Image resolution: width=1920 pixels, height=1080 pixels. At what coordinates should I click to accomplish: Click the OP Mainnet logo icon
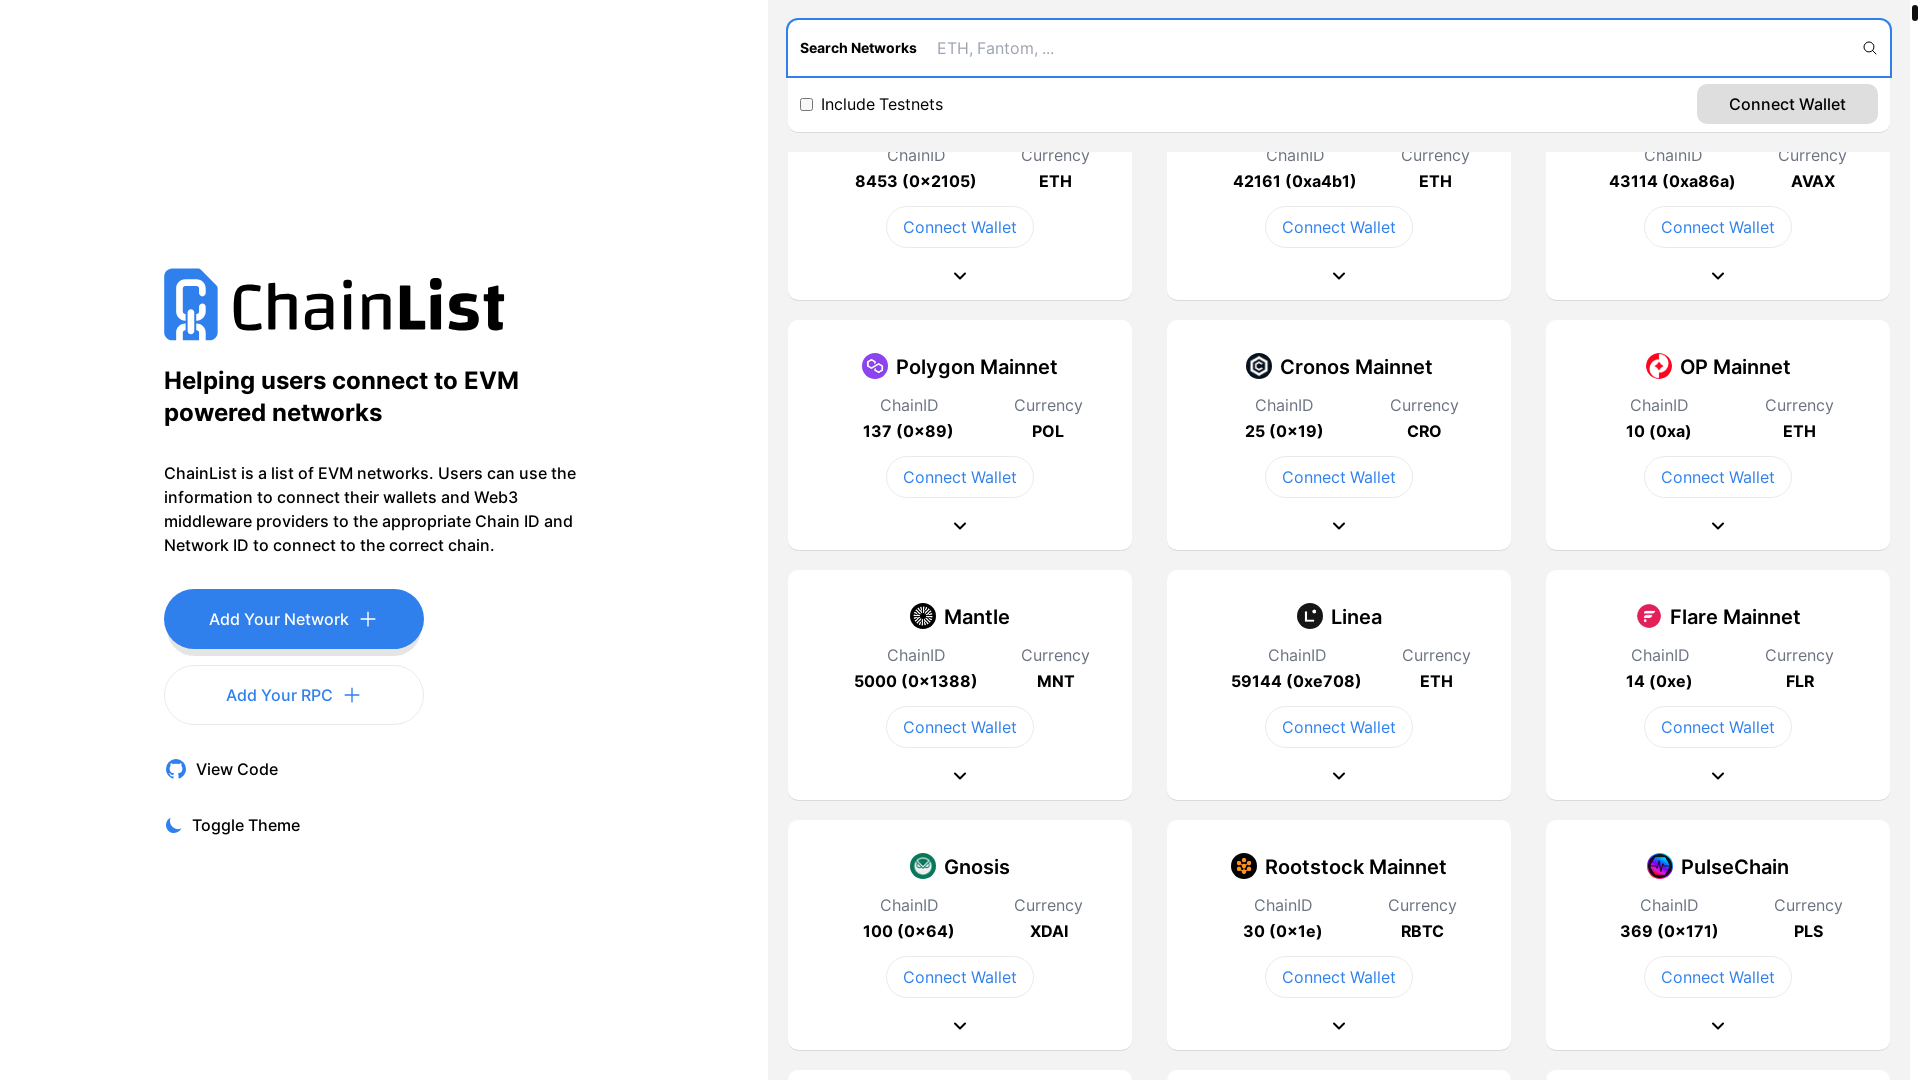(1659, 366)
